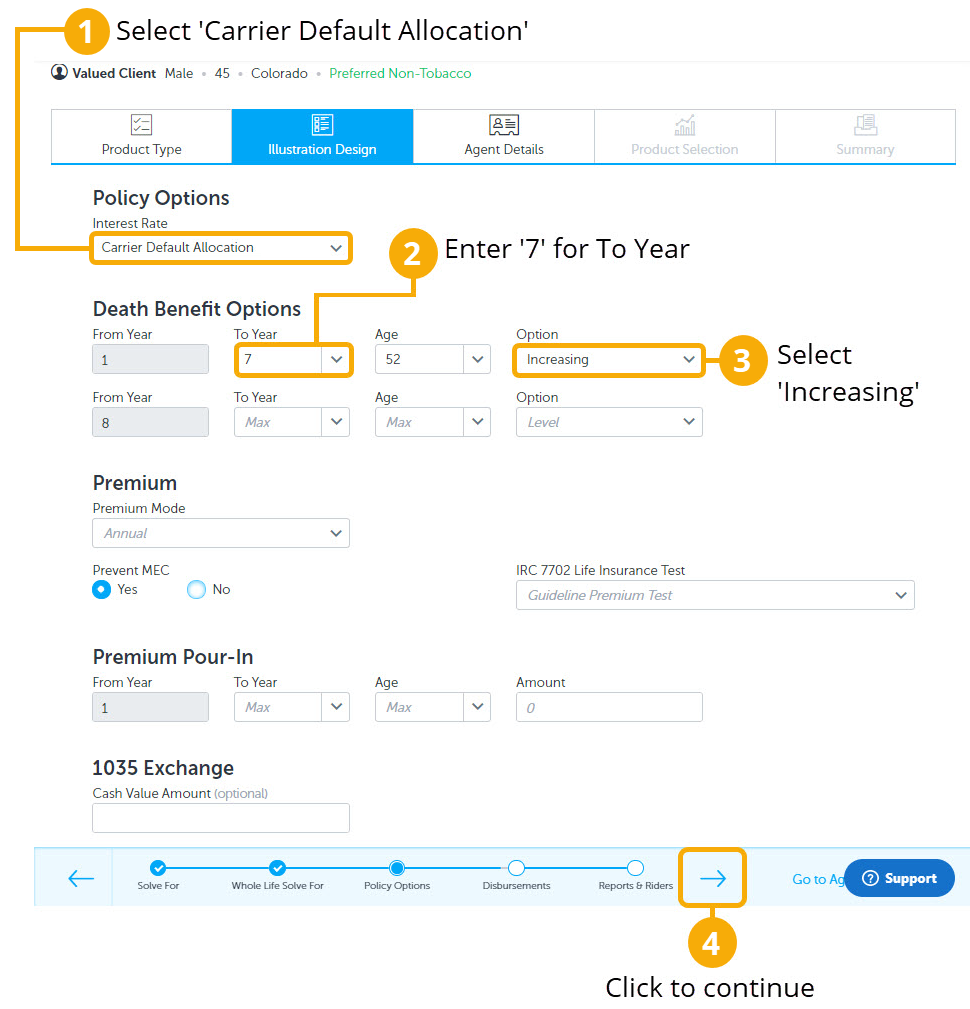Click the back arrow in the bottom bar
Viewport: 970px width, 1009px height.
point(82,877)
